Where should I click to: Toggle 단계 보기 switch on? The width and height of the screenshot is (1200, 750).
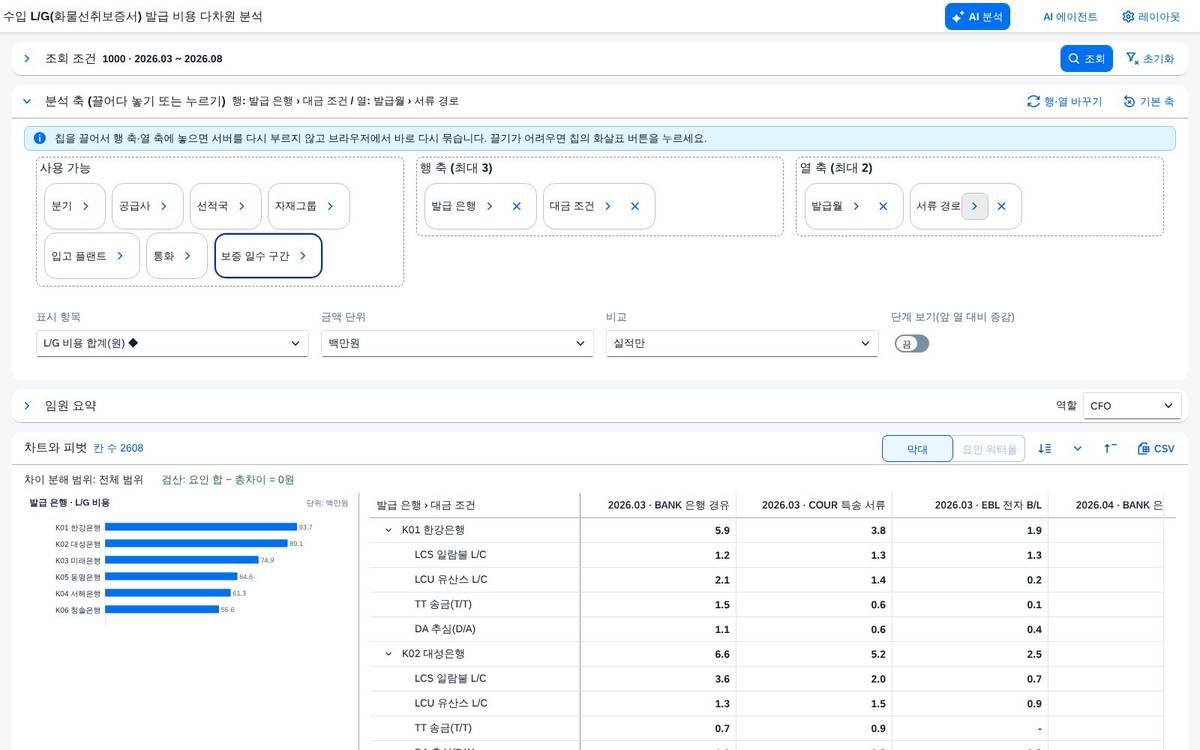click(912, 344)
